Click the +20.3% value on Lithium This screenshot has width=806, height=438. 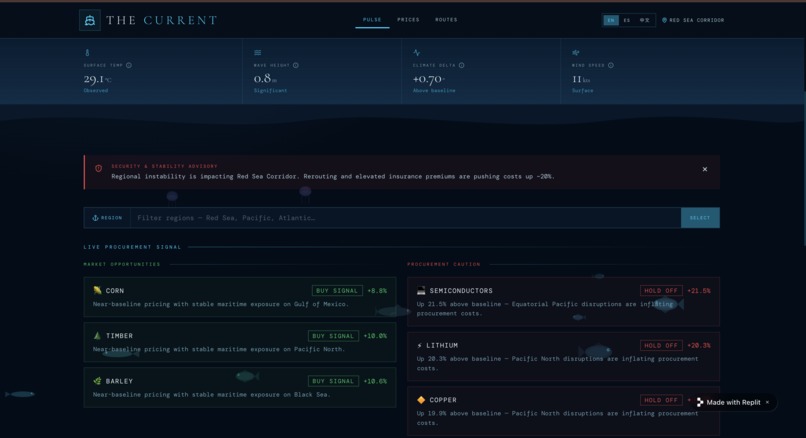(x=699, y=345)
